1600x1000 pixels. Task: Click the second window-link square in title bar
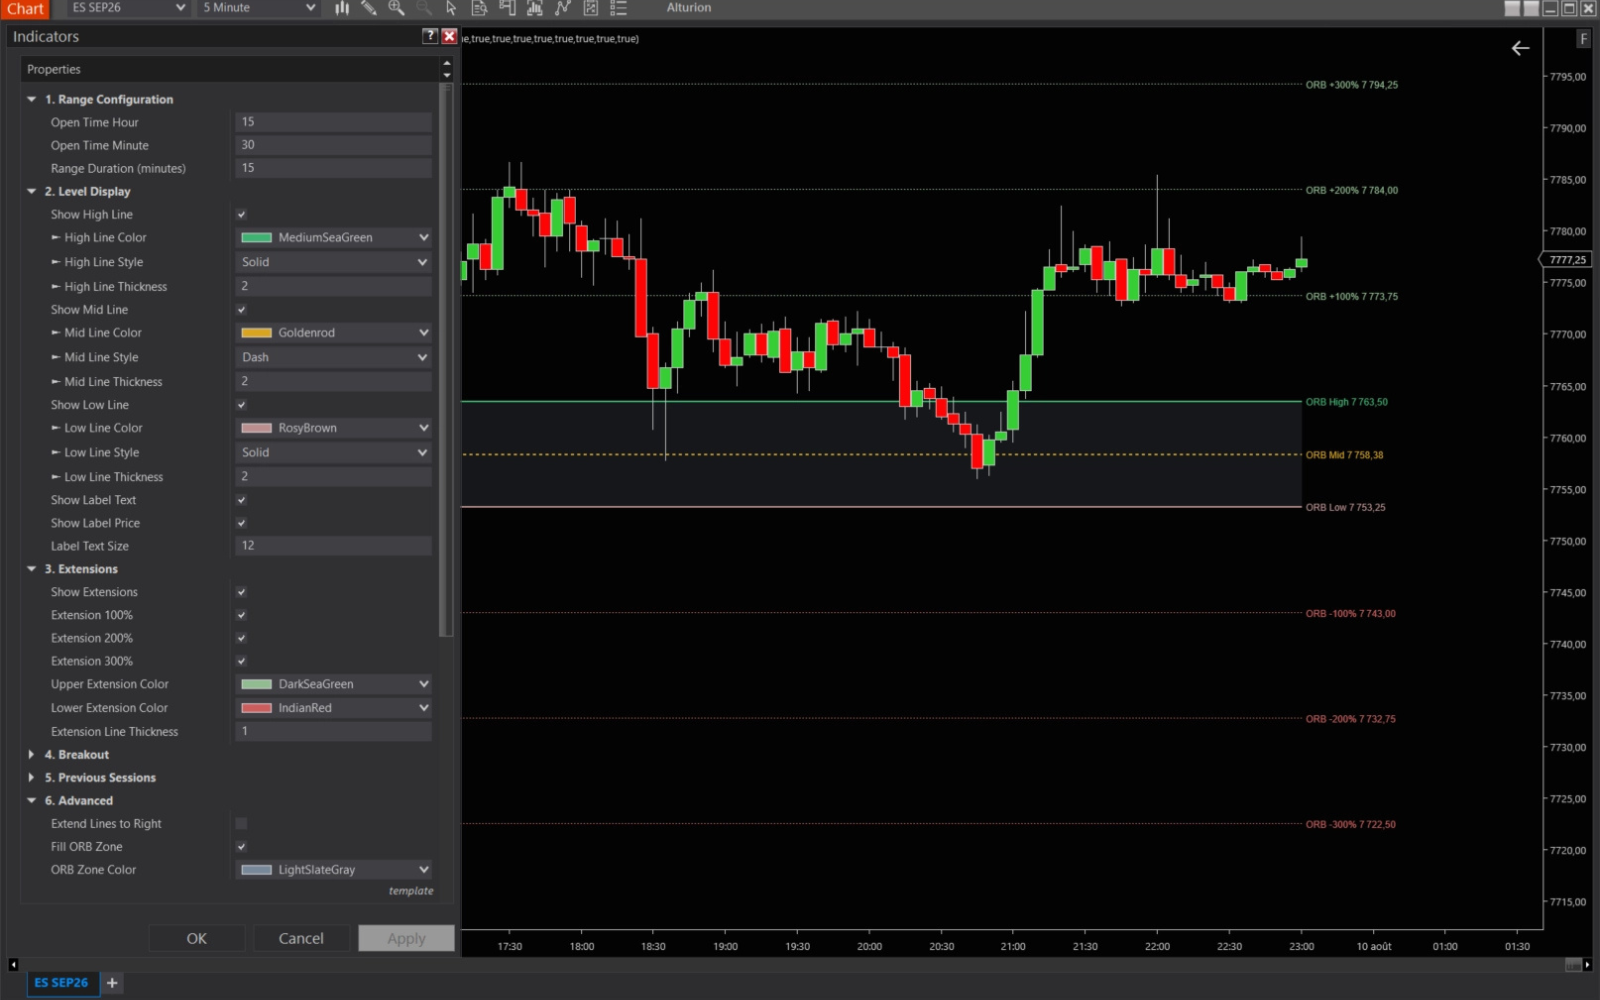[x=1531, y=8]
